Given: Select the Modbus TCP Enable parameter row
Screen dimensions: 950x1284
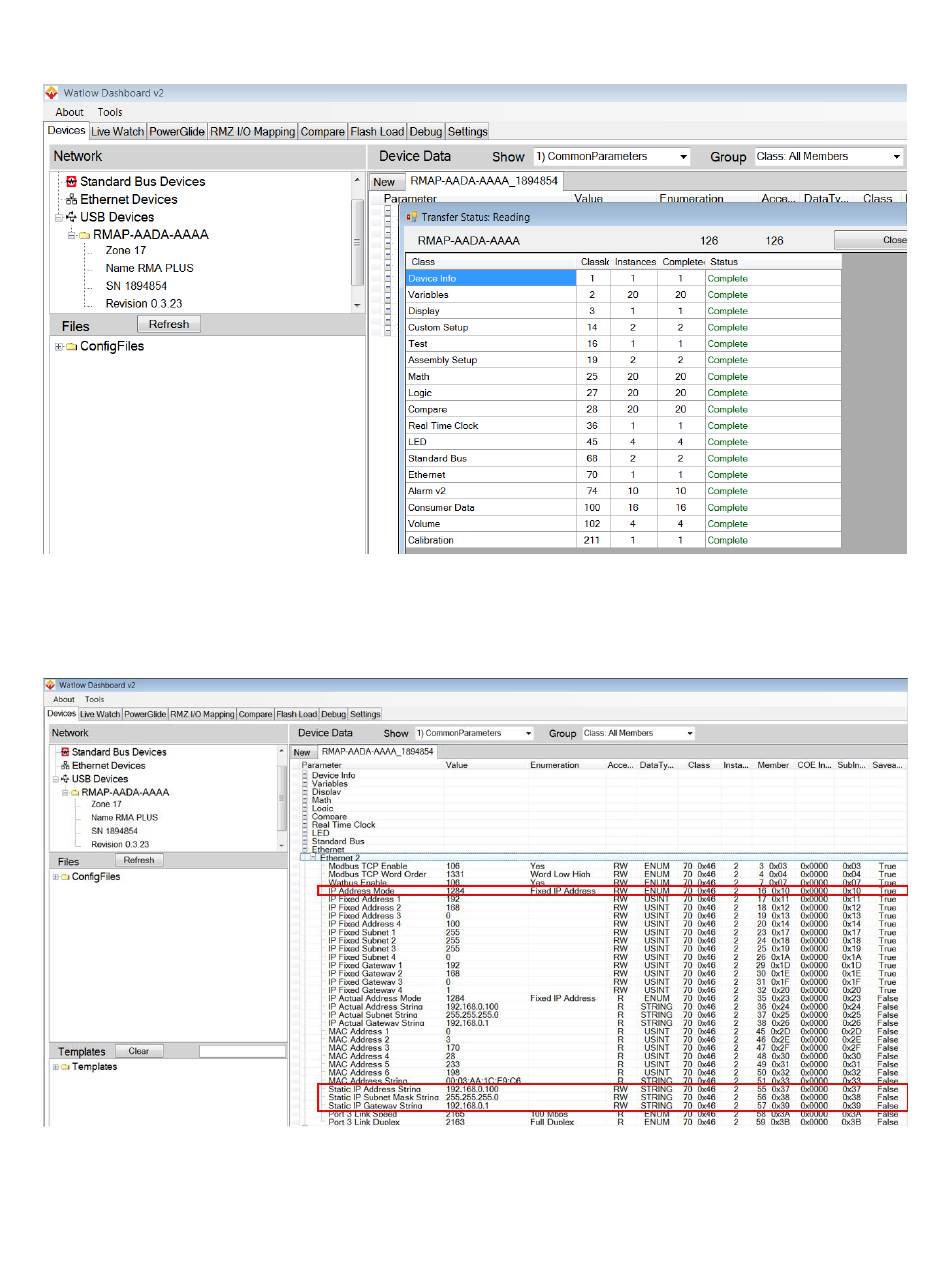Looking at the screenshot, I should [x=612, y=866].
